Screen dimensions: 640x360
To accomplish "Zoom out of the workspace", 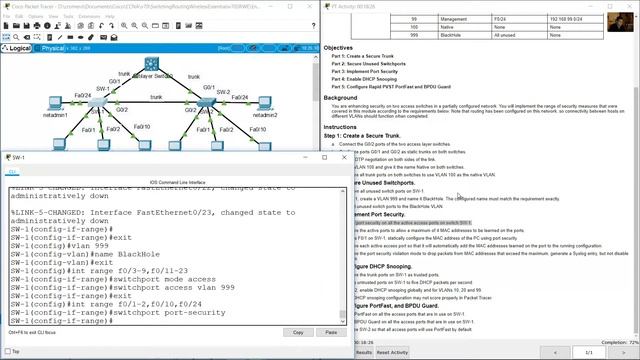I will tap(145, 26).
